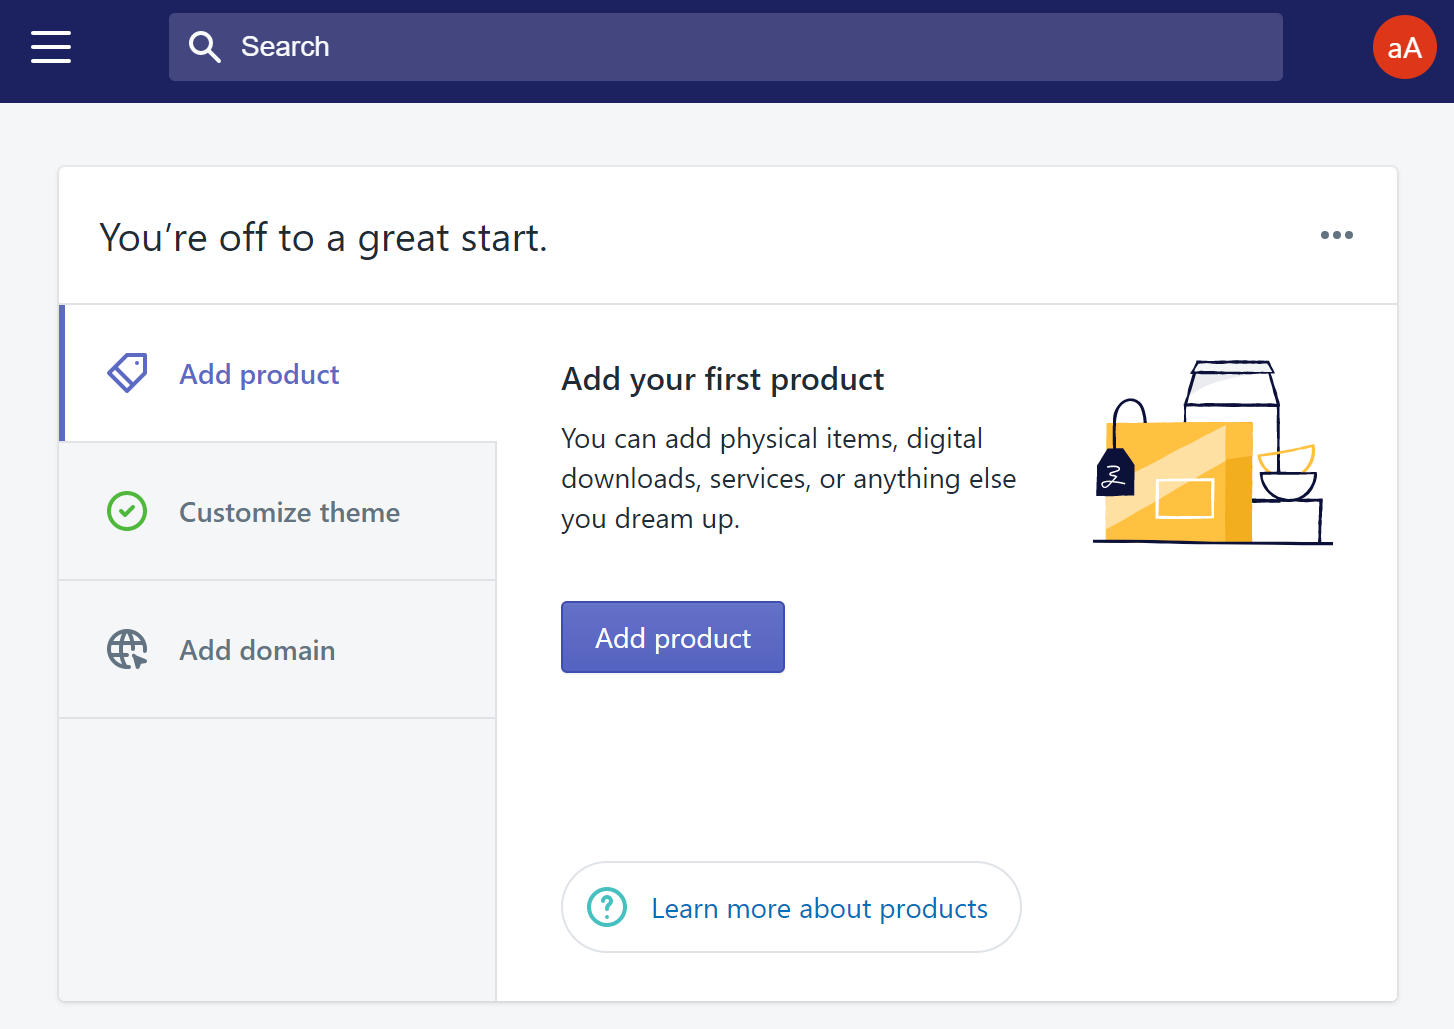Screen dimensions: 1454x1029
Task: Click the bowl icon in the illustration
Action: click(1287, 474)
